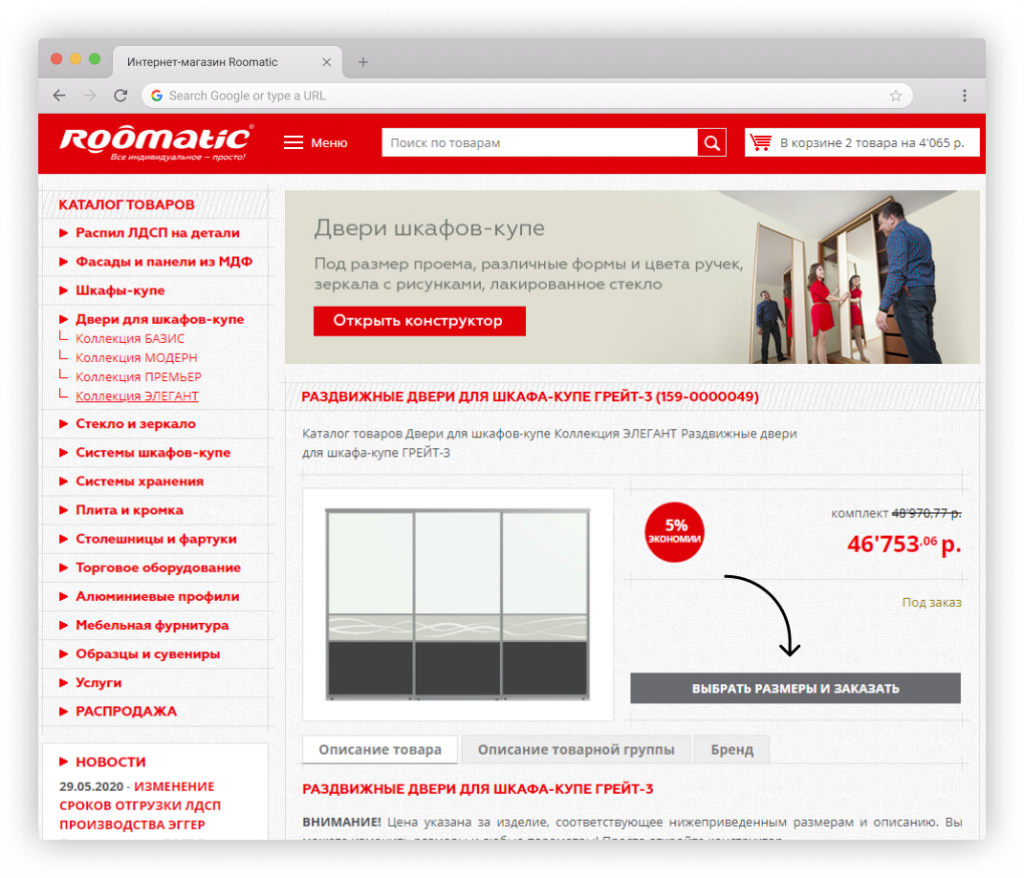Open the Коллекция ПРЕМЬЕР link

pyautogui.click(x=138, y=377)
